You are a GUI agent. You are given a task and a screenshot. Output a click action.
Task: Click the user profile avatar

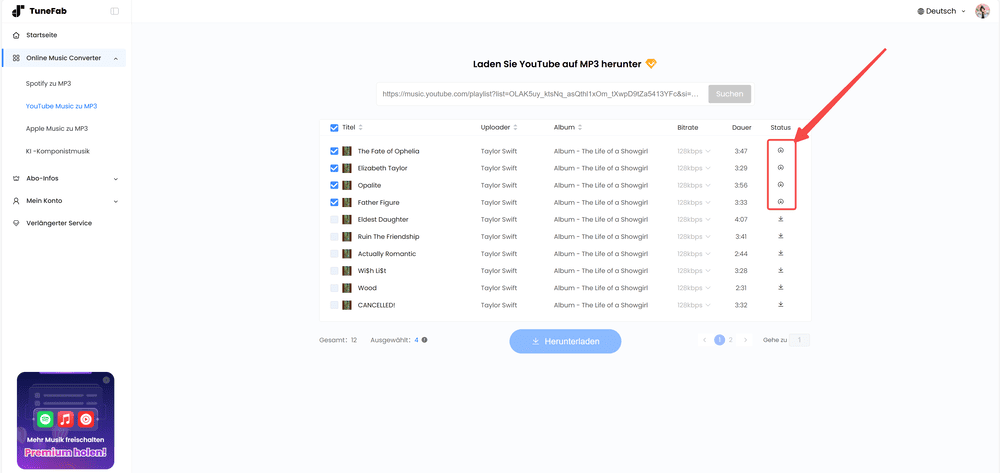982,11
